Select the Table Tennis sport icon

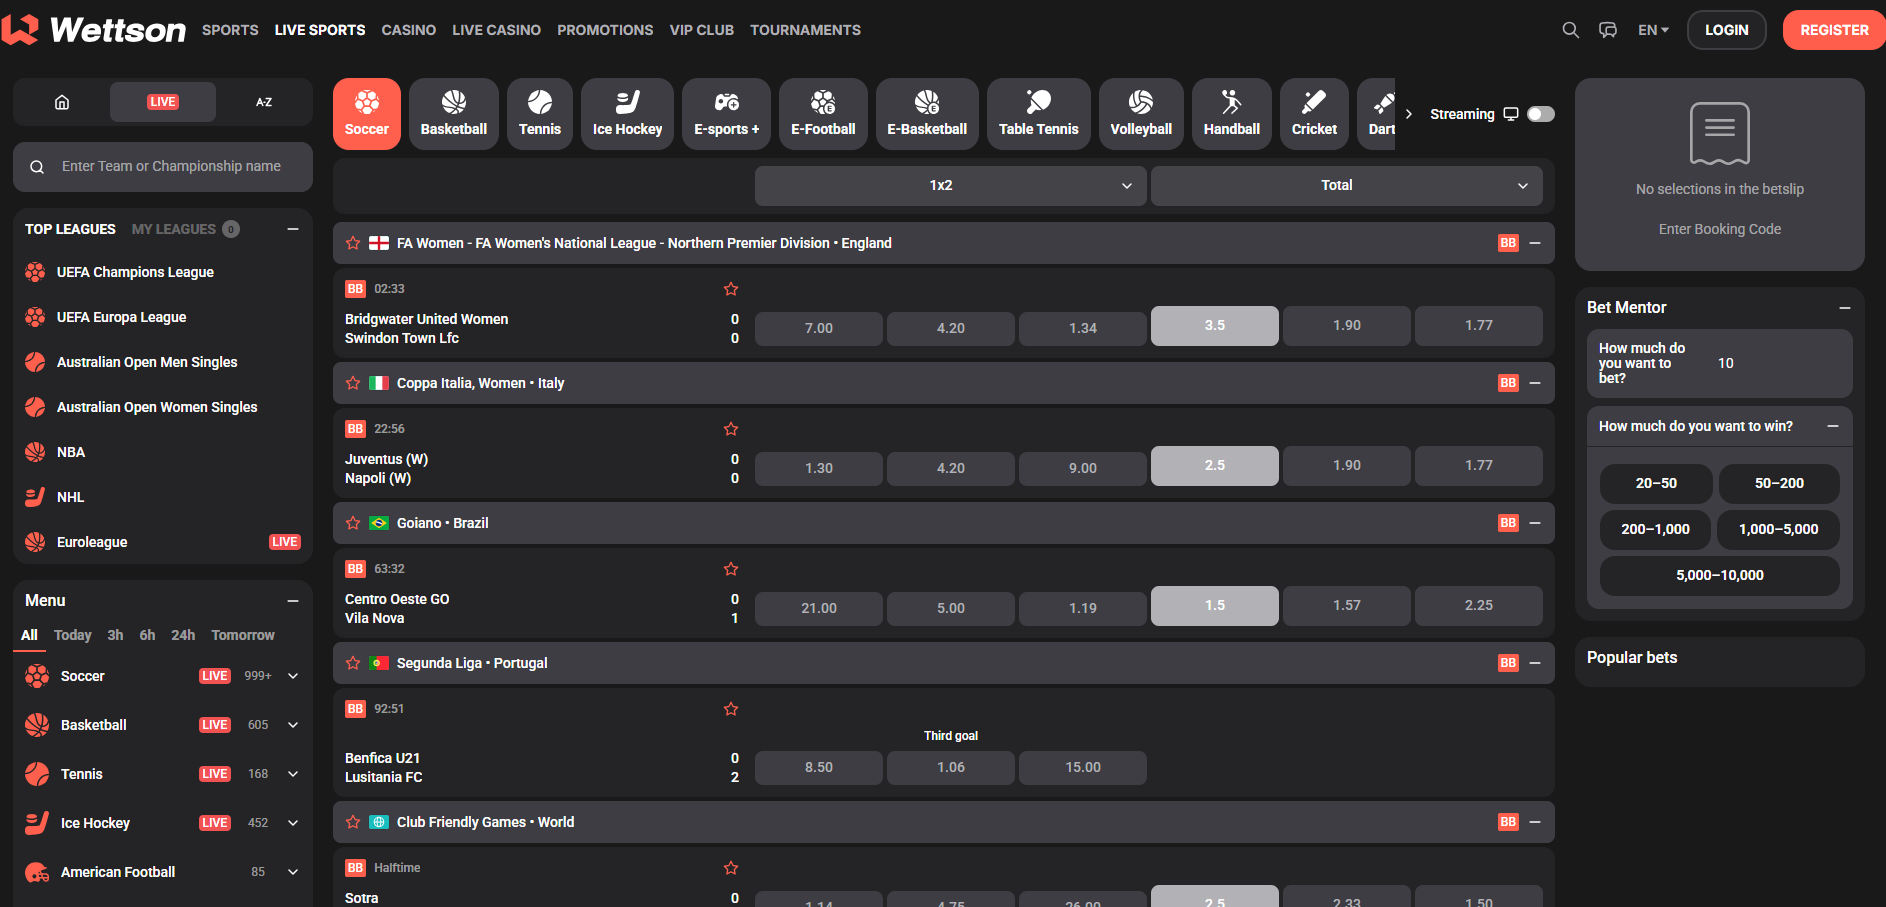1038,112
